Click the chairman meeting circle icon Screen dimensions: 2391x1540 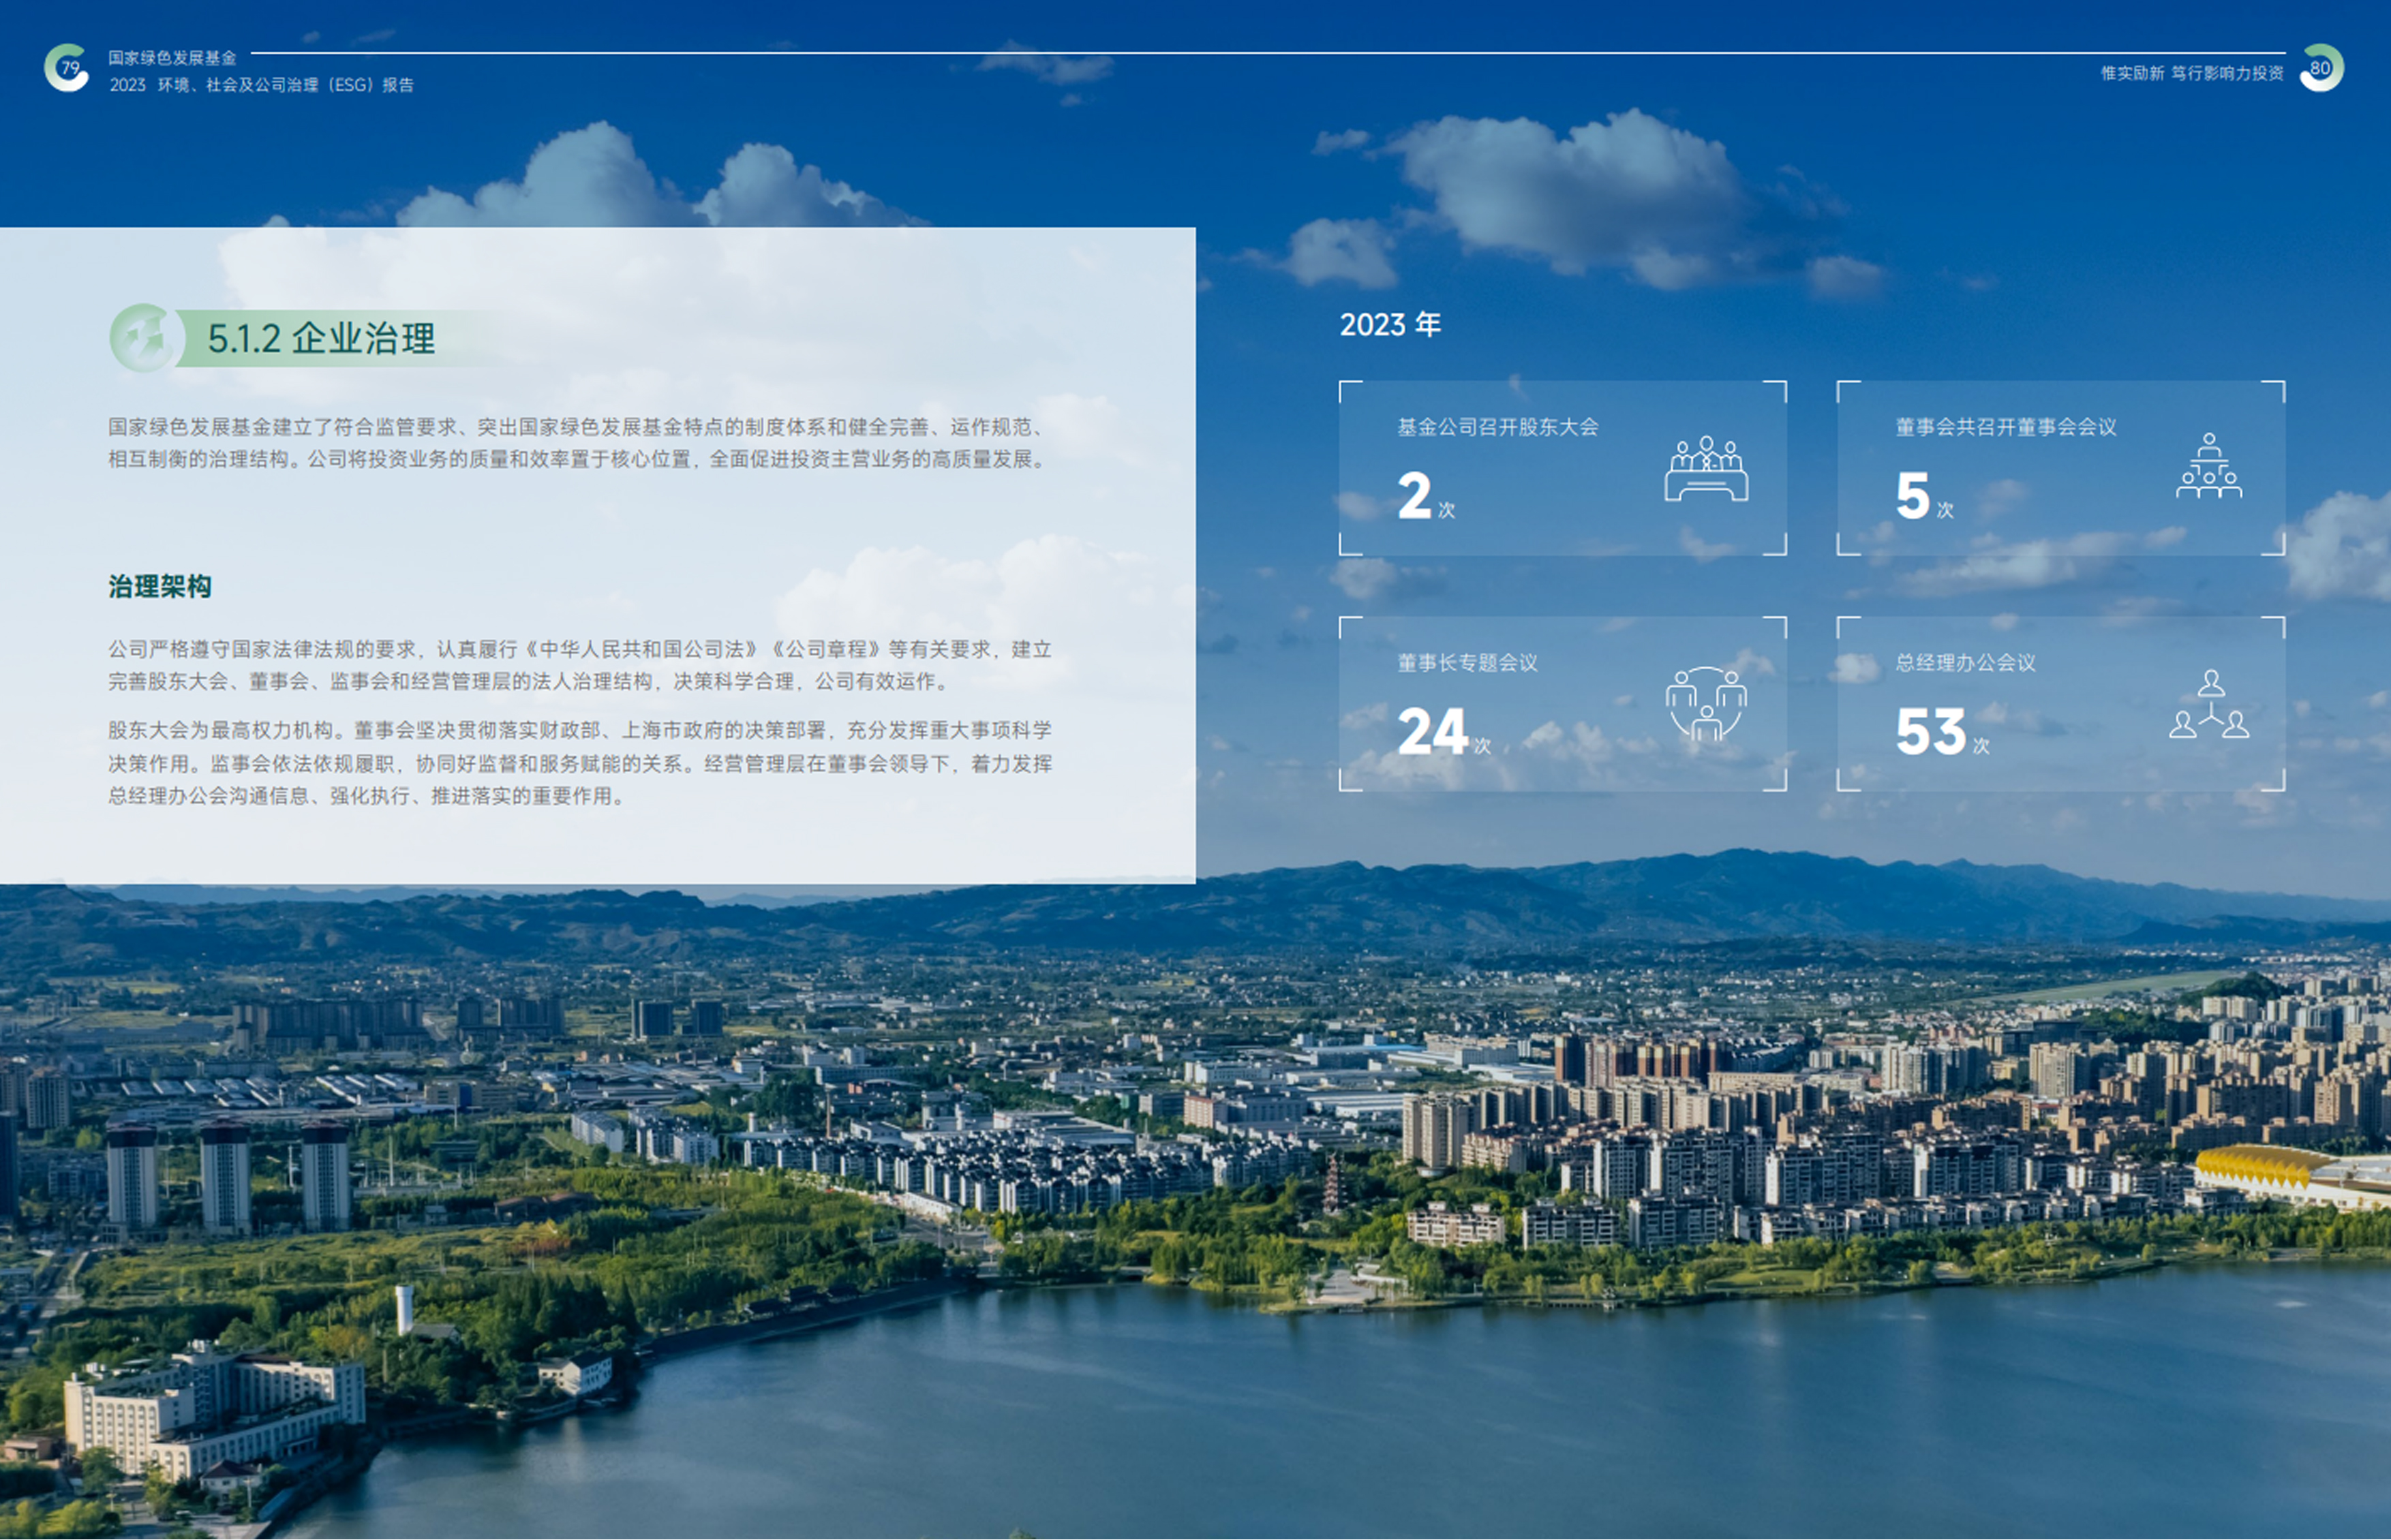pos(1706,704)
